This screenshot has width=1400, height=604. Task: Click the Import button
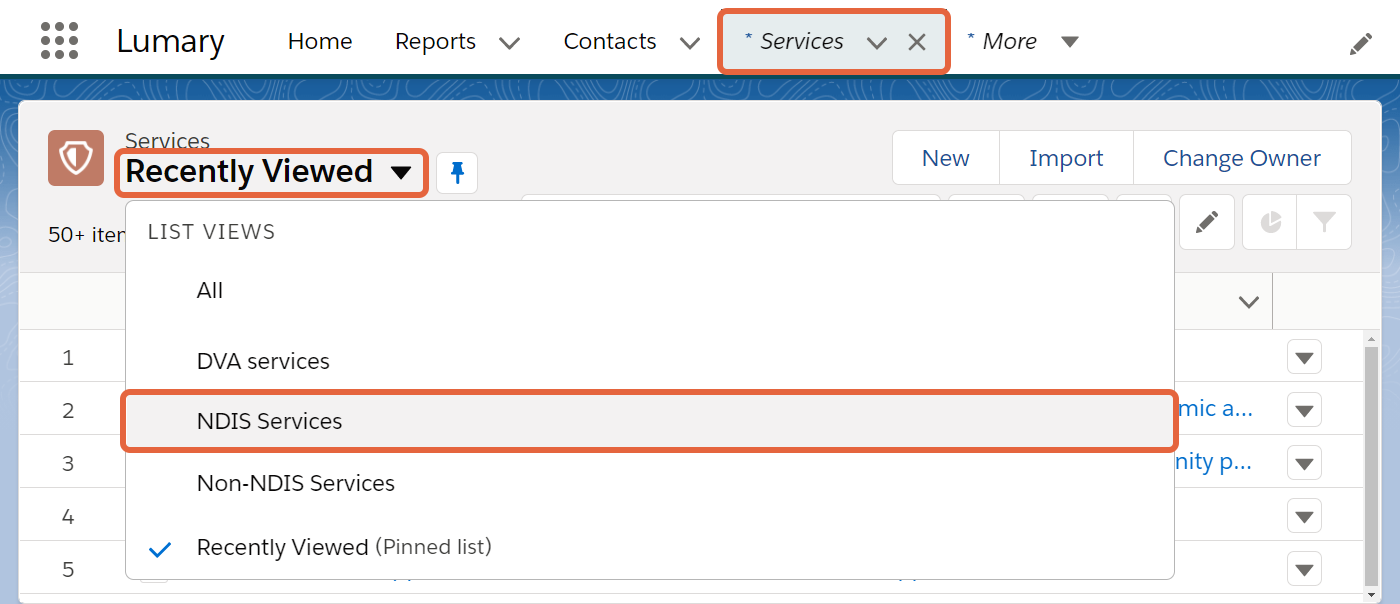(x=1066, y=158)
